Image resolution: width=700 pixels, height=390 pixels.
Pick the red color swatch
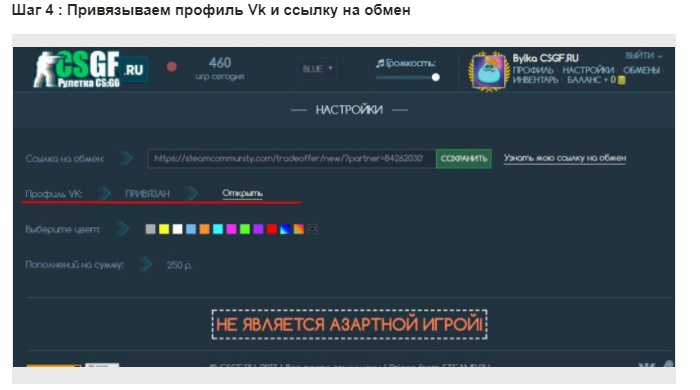(x=271, y=229)
